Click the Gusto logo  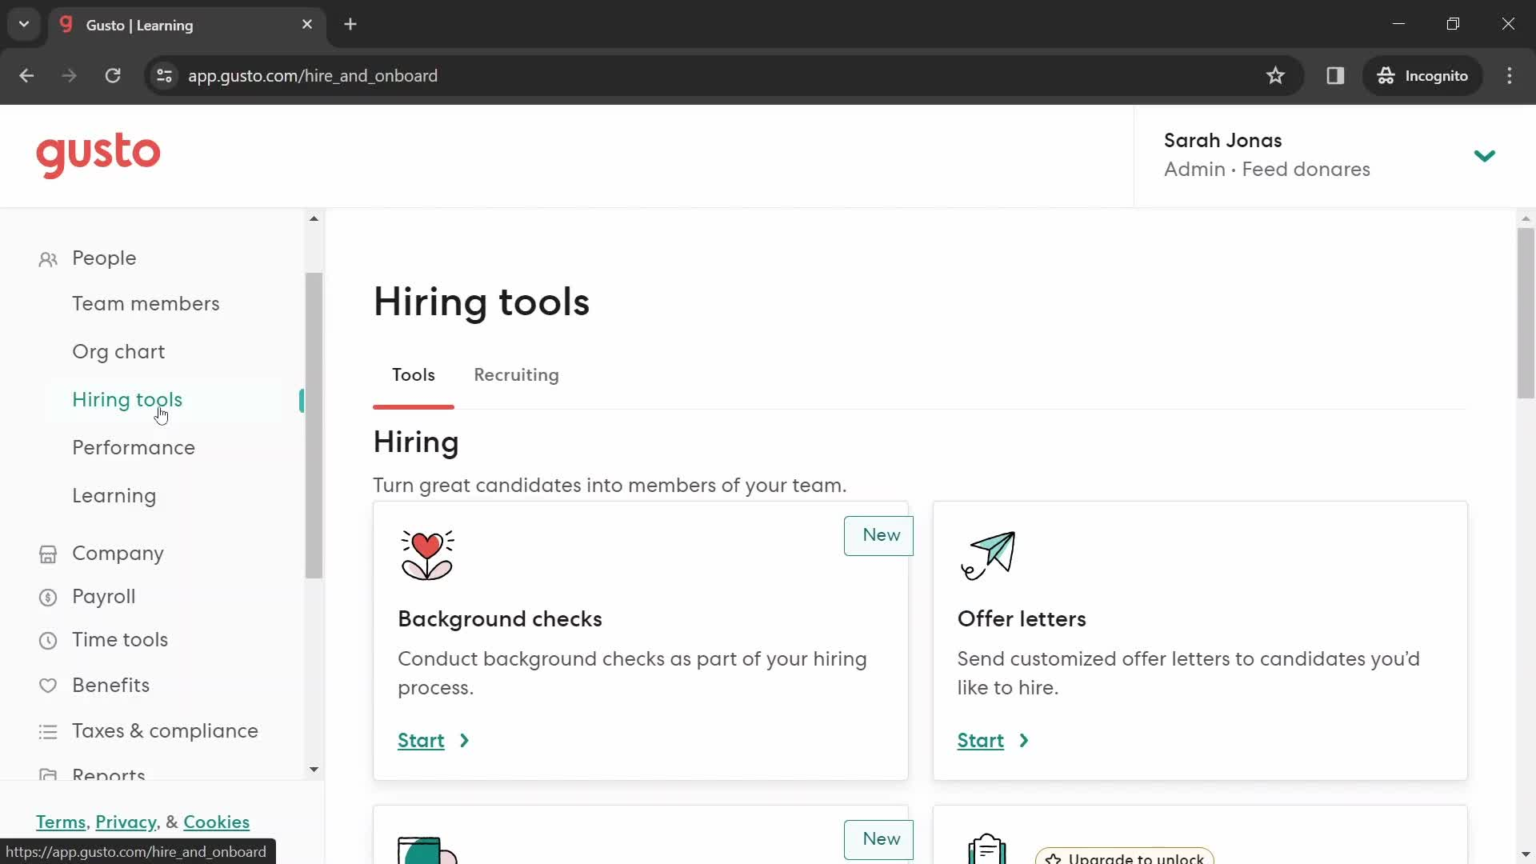98,155
